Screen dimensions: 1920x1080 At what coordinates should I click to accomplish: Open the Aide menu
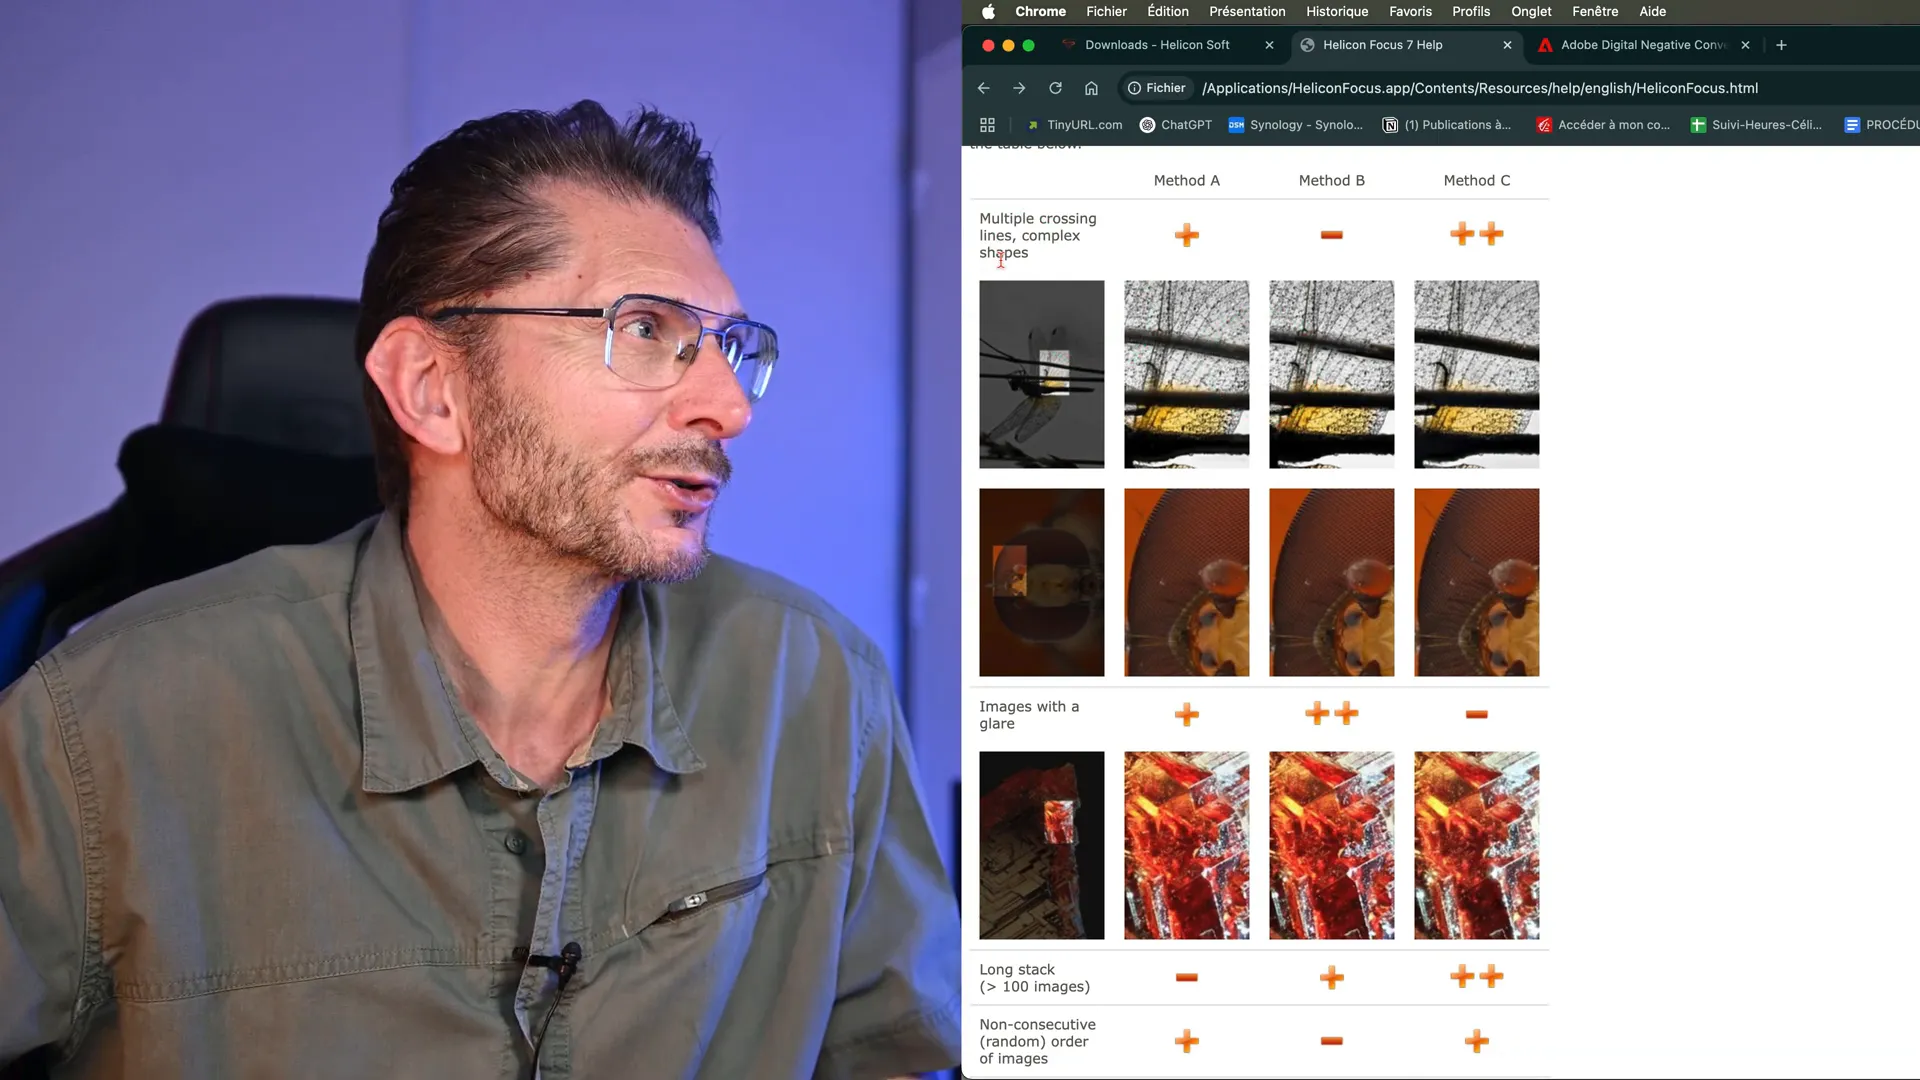(x=1652, y=12)
